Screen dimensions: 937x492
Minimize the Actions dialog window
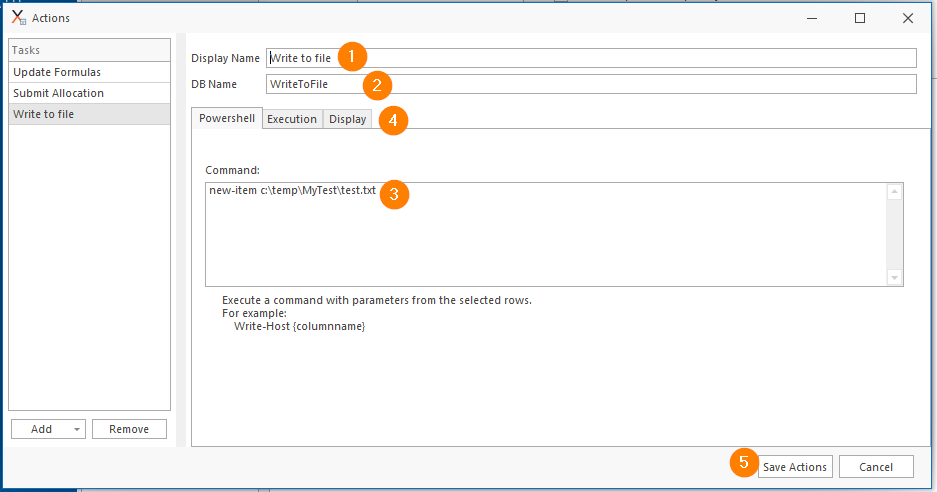(x=812, y=18)
